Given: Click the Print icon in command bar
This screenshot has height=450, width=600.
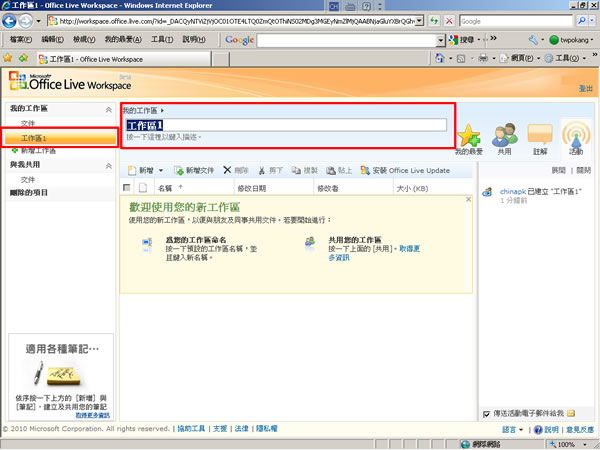Looking at the screenshot, I should point(483,58).
